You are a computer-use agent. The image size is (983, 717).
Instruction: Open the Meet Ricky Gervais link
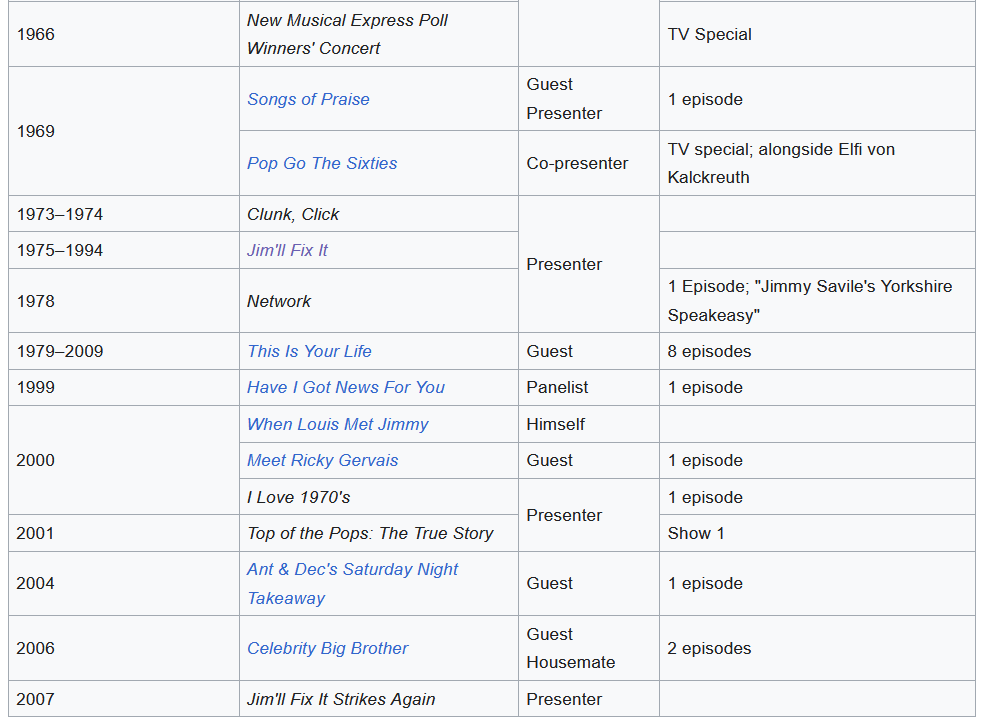[x=322, y=460]
